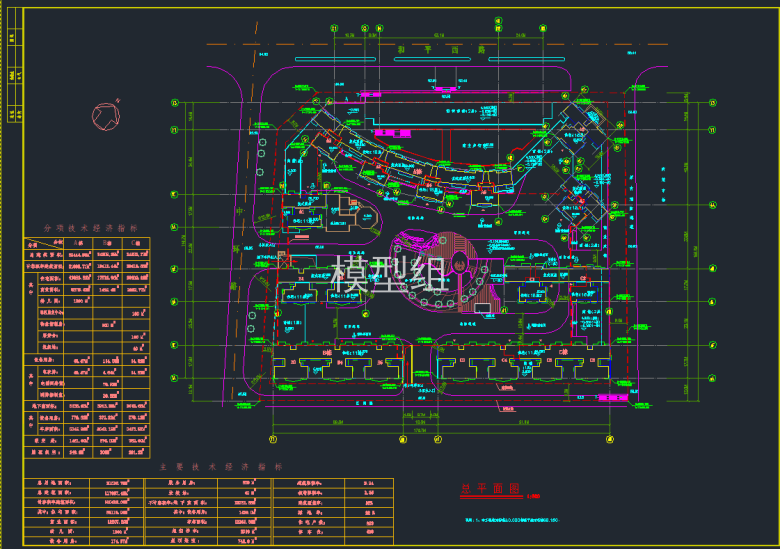Select the circular plaza in the site center
Image resolution: width=780 pixels, height=549 pixels.
[456, 266]
